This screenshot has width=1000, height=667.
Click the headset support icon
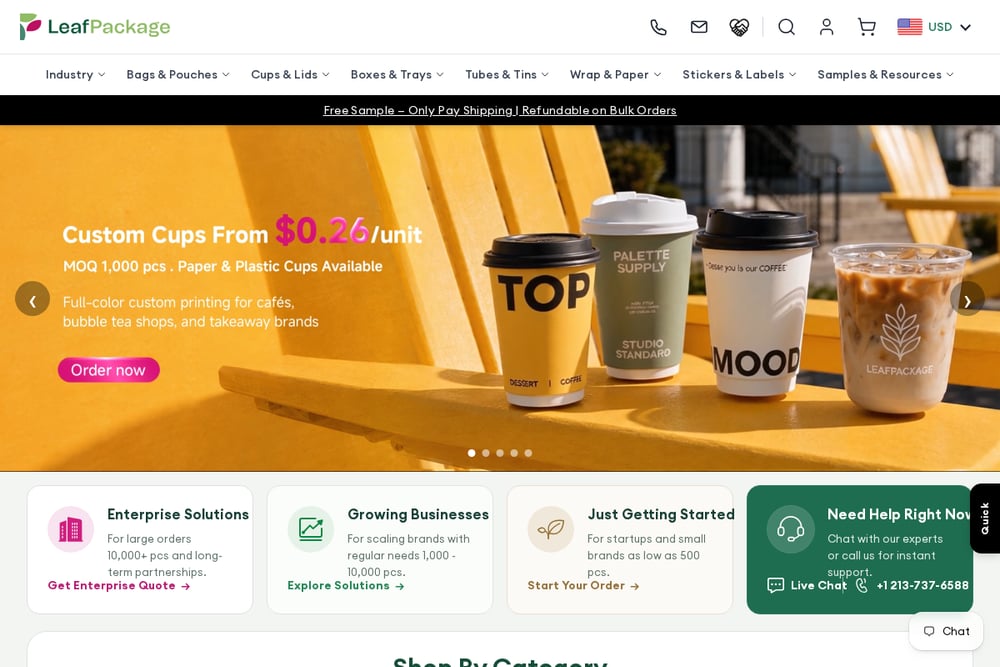pyautogui.click(x=791, y=529)
